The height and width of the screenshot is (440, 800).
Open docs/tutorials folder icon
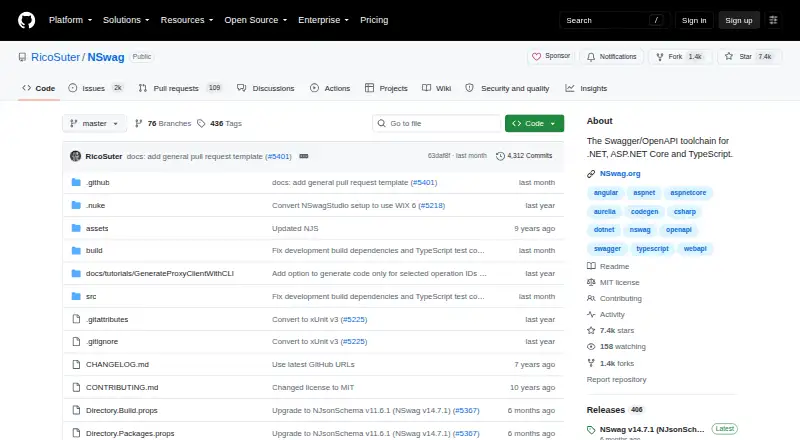click(x=76, y=274)
